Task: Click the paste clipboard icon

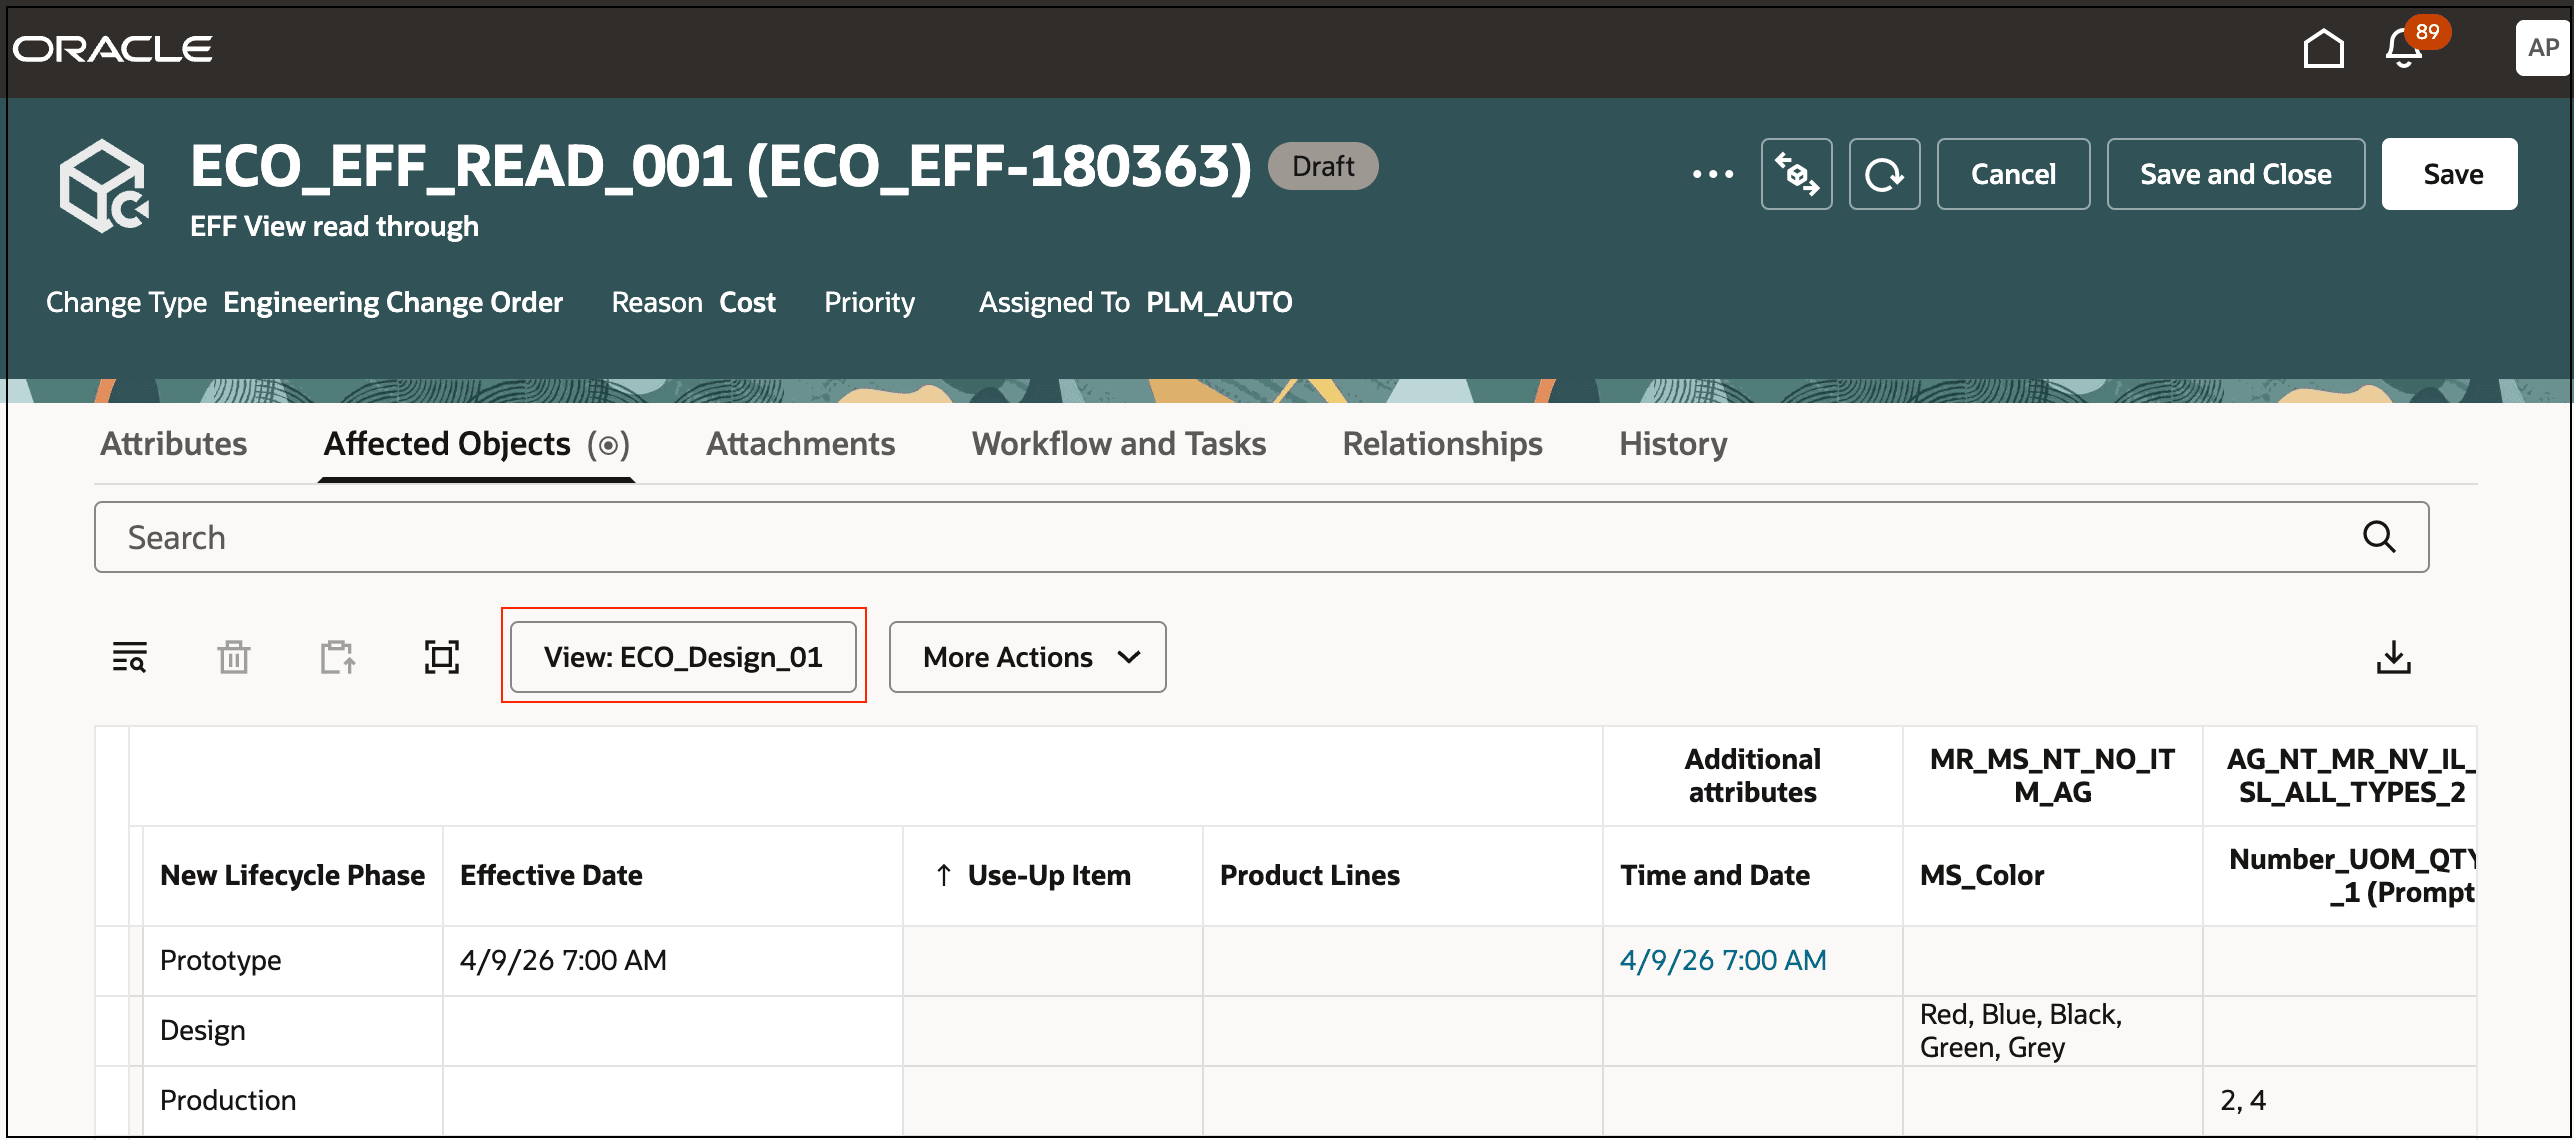Action: [337, 657]
